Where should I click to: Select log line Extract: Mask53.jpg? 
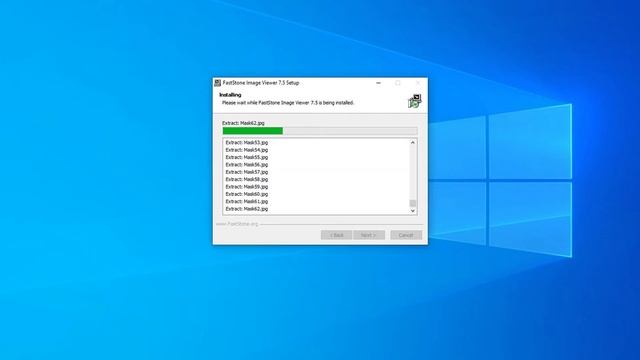[247, 142]
